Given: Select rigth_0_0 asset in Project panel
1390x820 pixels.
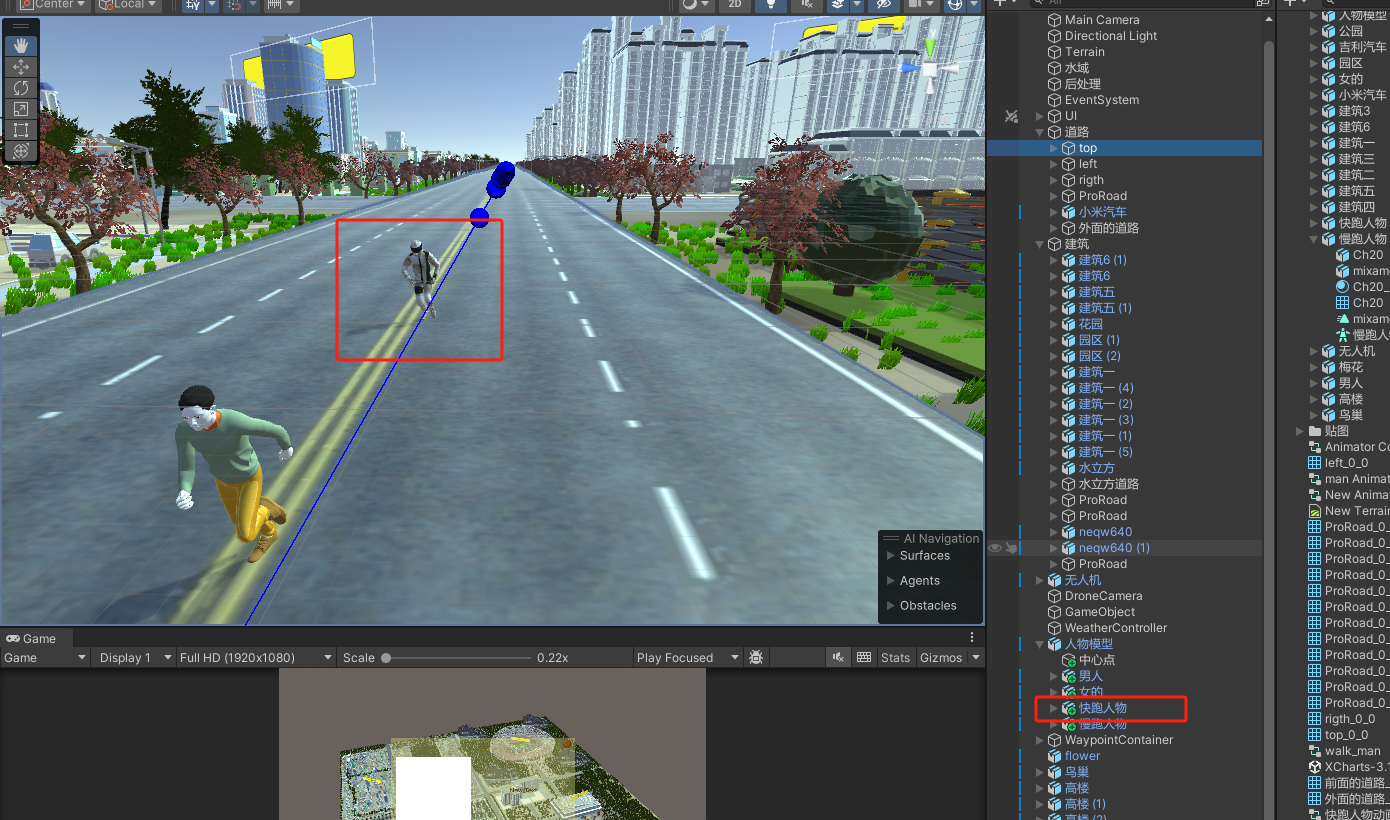Looking at the screenshot, I should pos(1349,719).
